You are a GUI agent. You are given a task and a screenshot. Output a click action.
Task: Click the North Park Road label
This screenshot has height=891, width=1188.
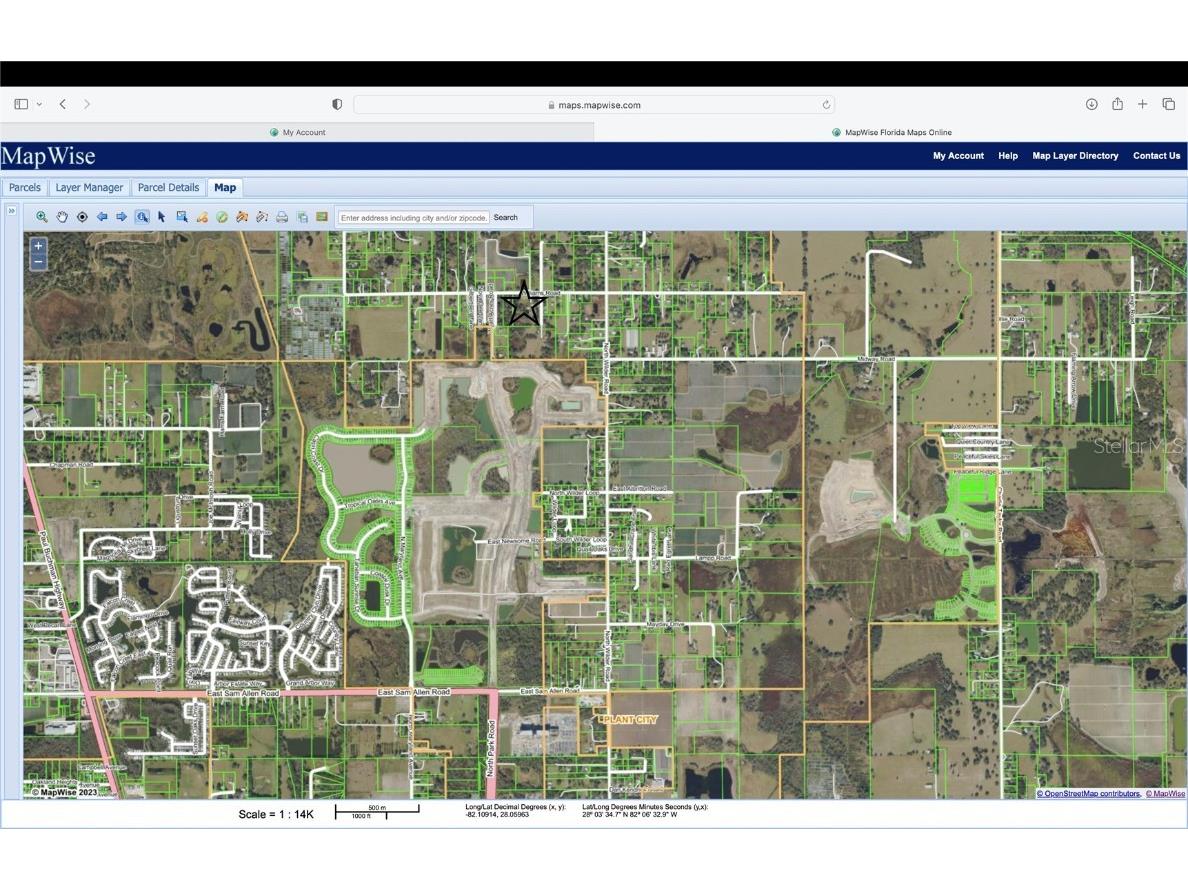pyautogui.click(x=491, y=749)
